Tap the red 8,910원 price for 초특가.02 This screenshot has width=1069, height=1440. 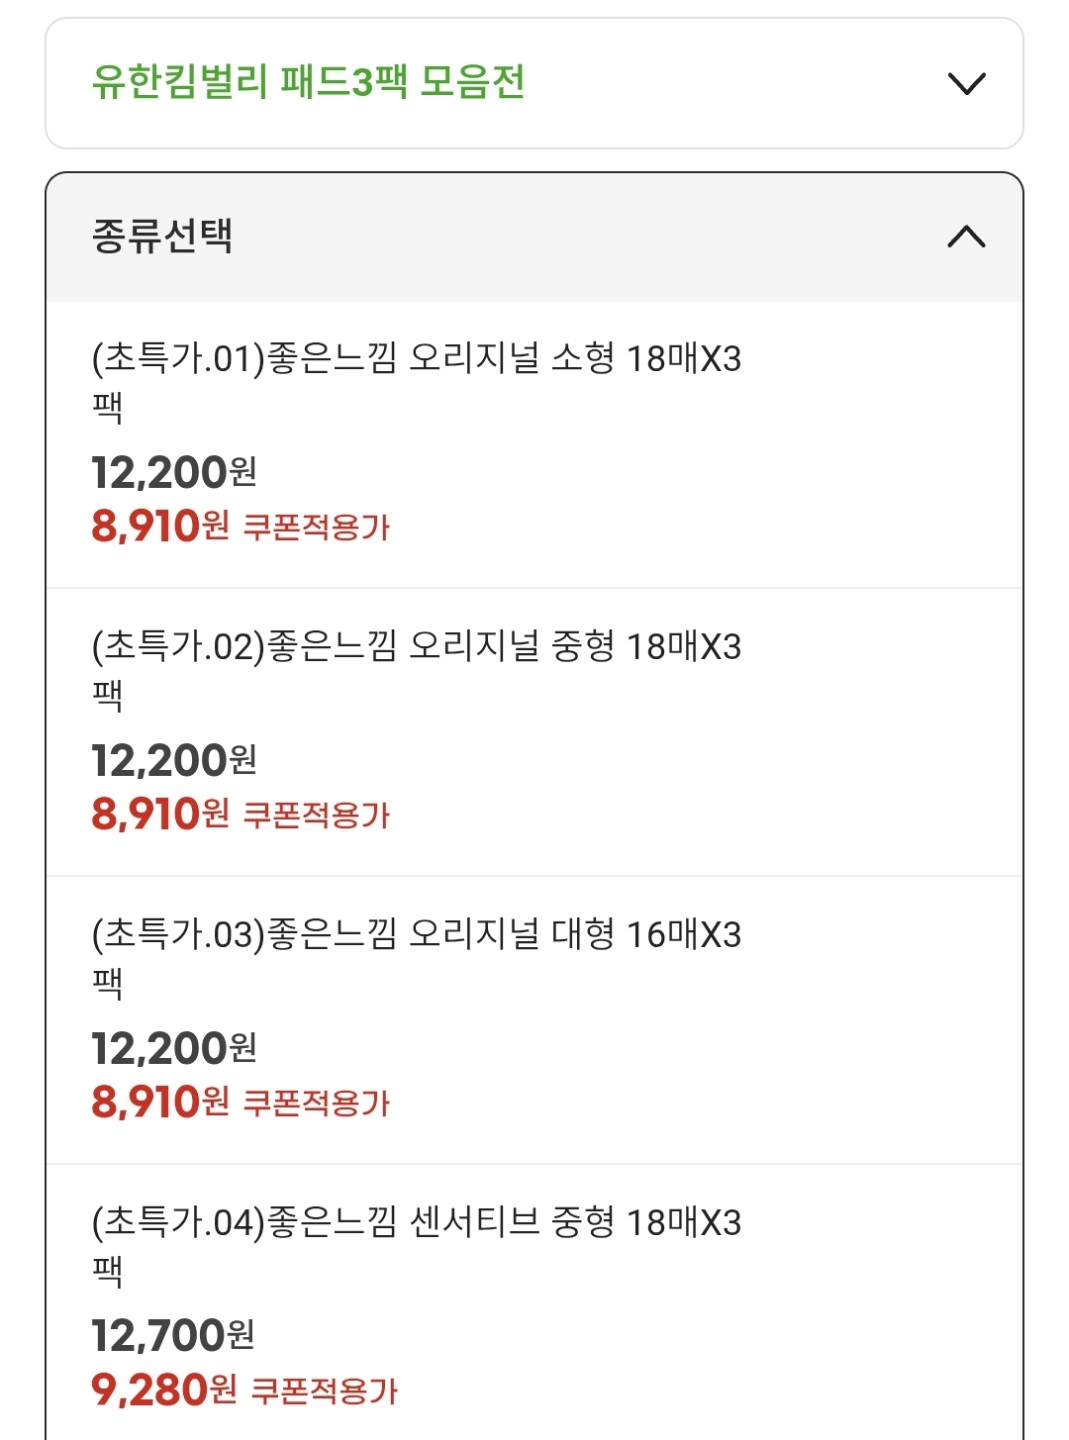coord(160,814)
